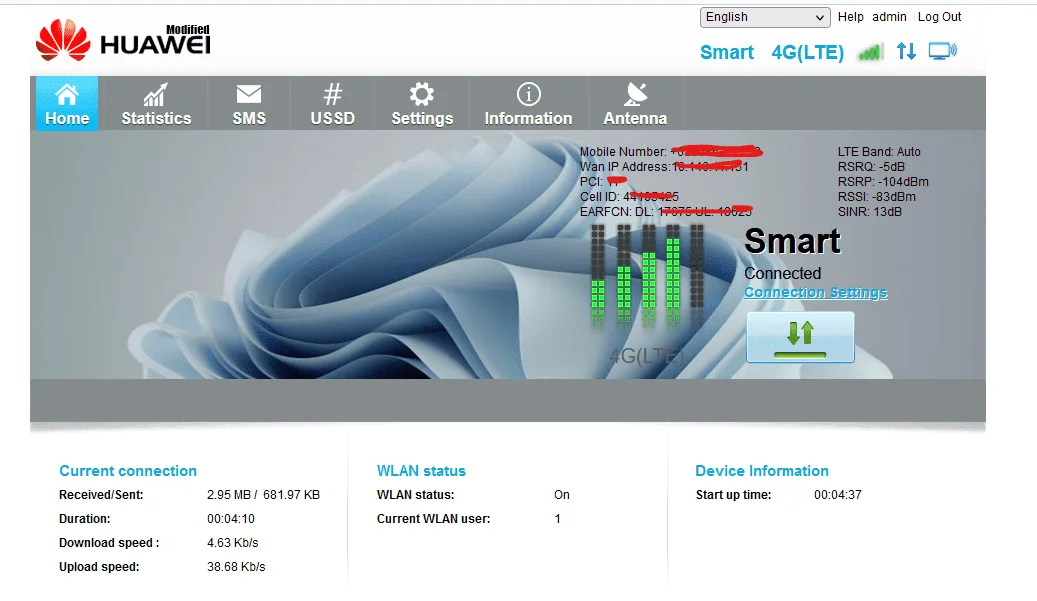Select the SINR: 13dB value
Image resolution: width=1037 pixels, height=601 pixels.
pos(870,212)
